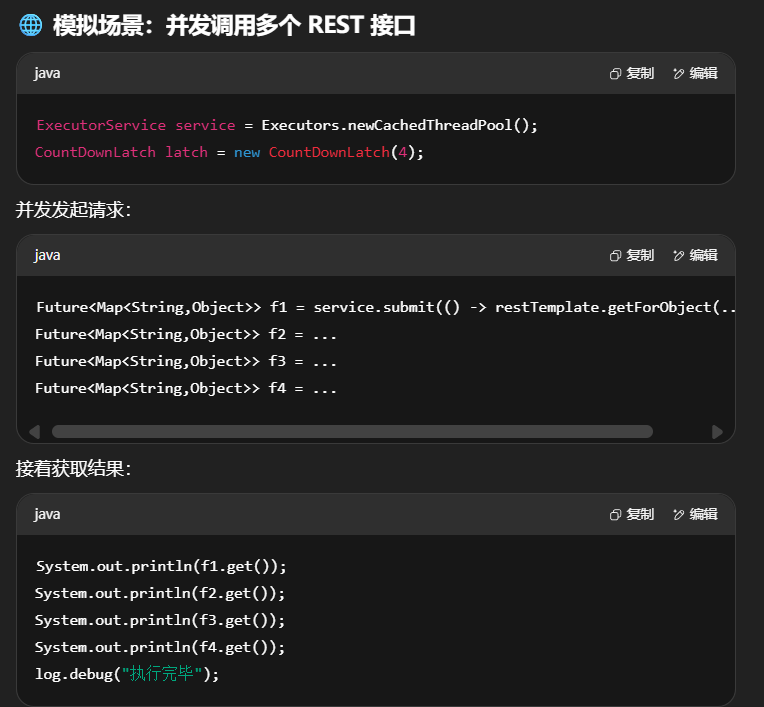764x707 pixels.
Task: Copy the Future requests code block
Action: pos(632,255)
